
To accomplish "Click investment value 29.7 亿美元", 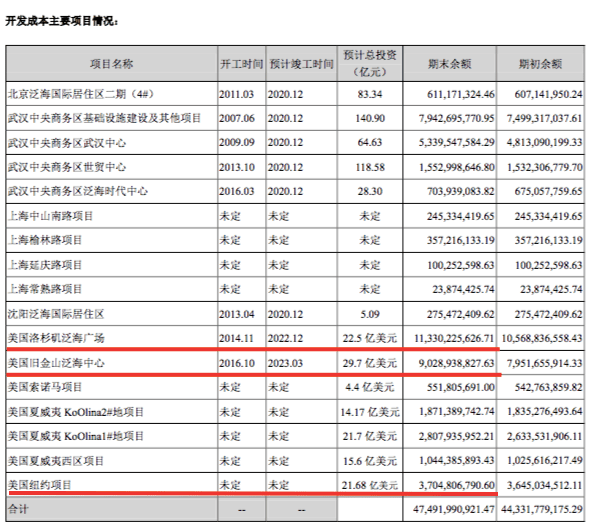I will click(x=370, y=363).
